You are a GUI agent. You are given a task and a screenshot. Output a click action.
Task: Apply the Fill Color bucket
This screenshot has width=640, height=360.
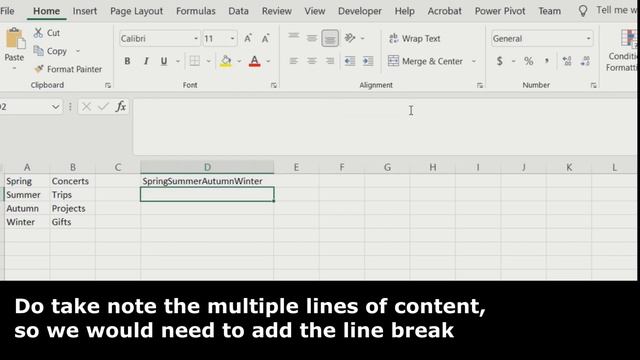[x=226, y=61]
